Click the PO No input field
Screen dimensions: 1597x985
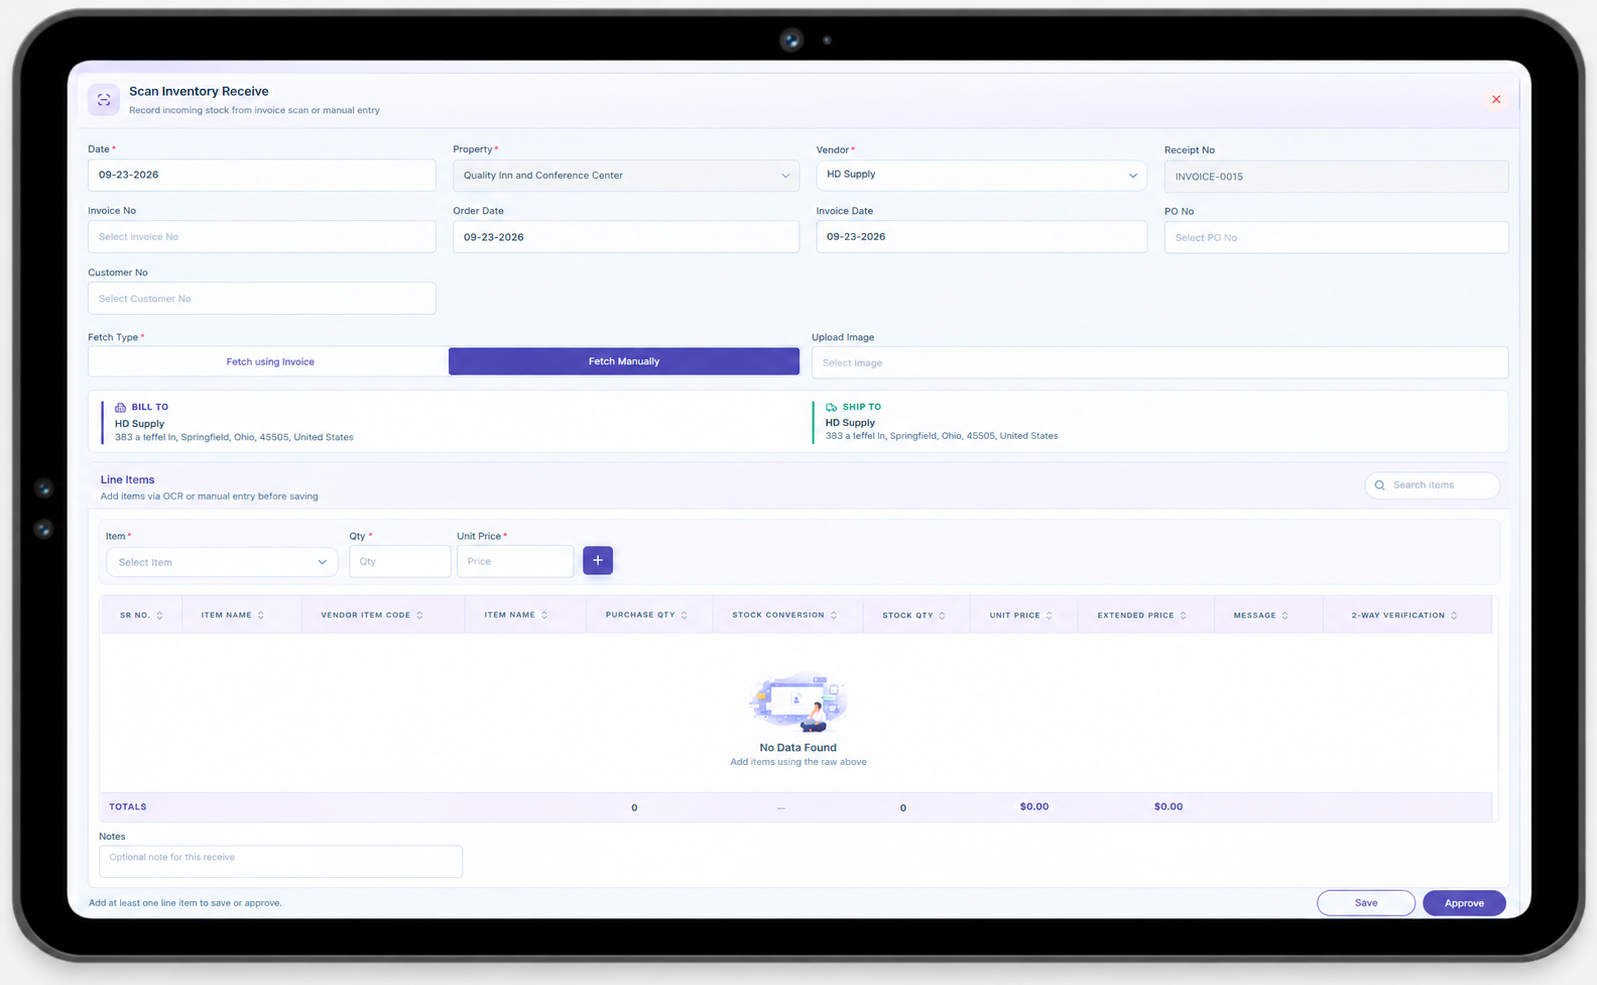[1336, 238]
